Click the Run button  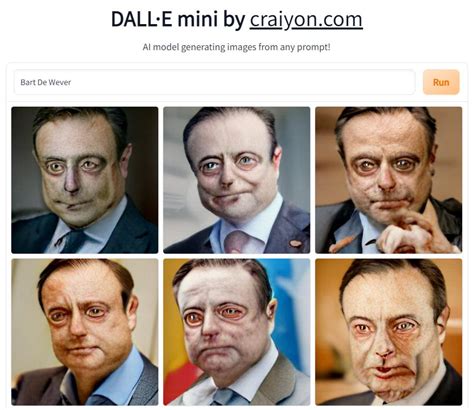[x=441, y=82]
